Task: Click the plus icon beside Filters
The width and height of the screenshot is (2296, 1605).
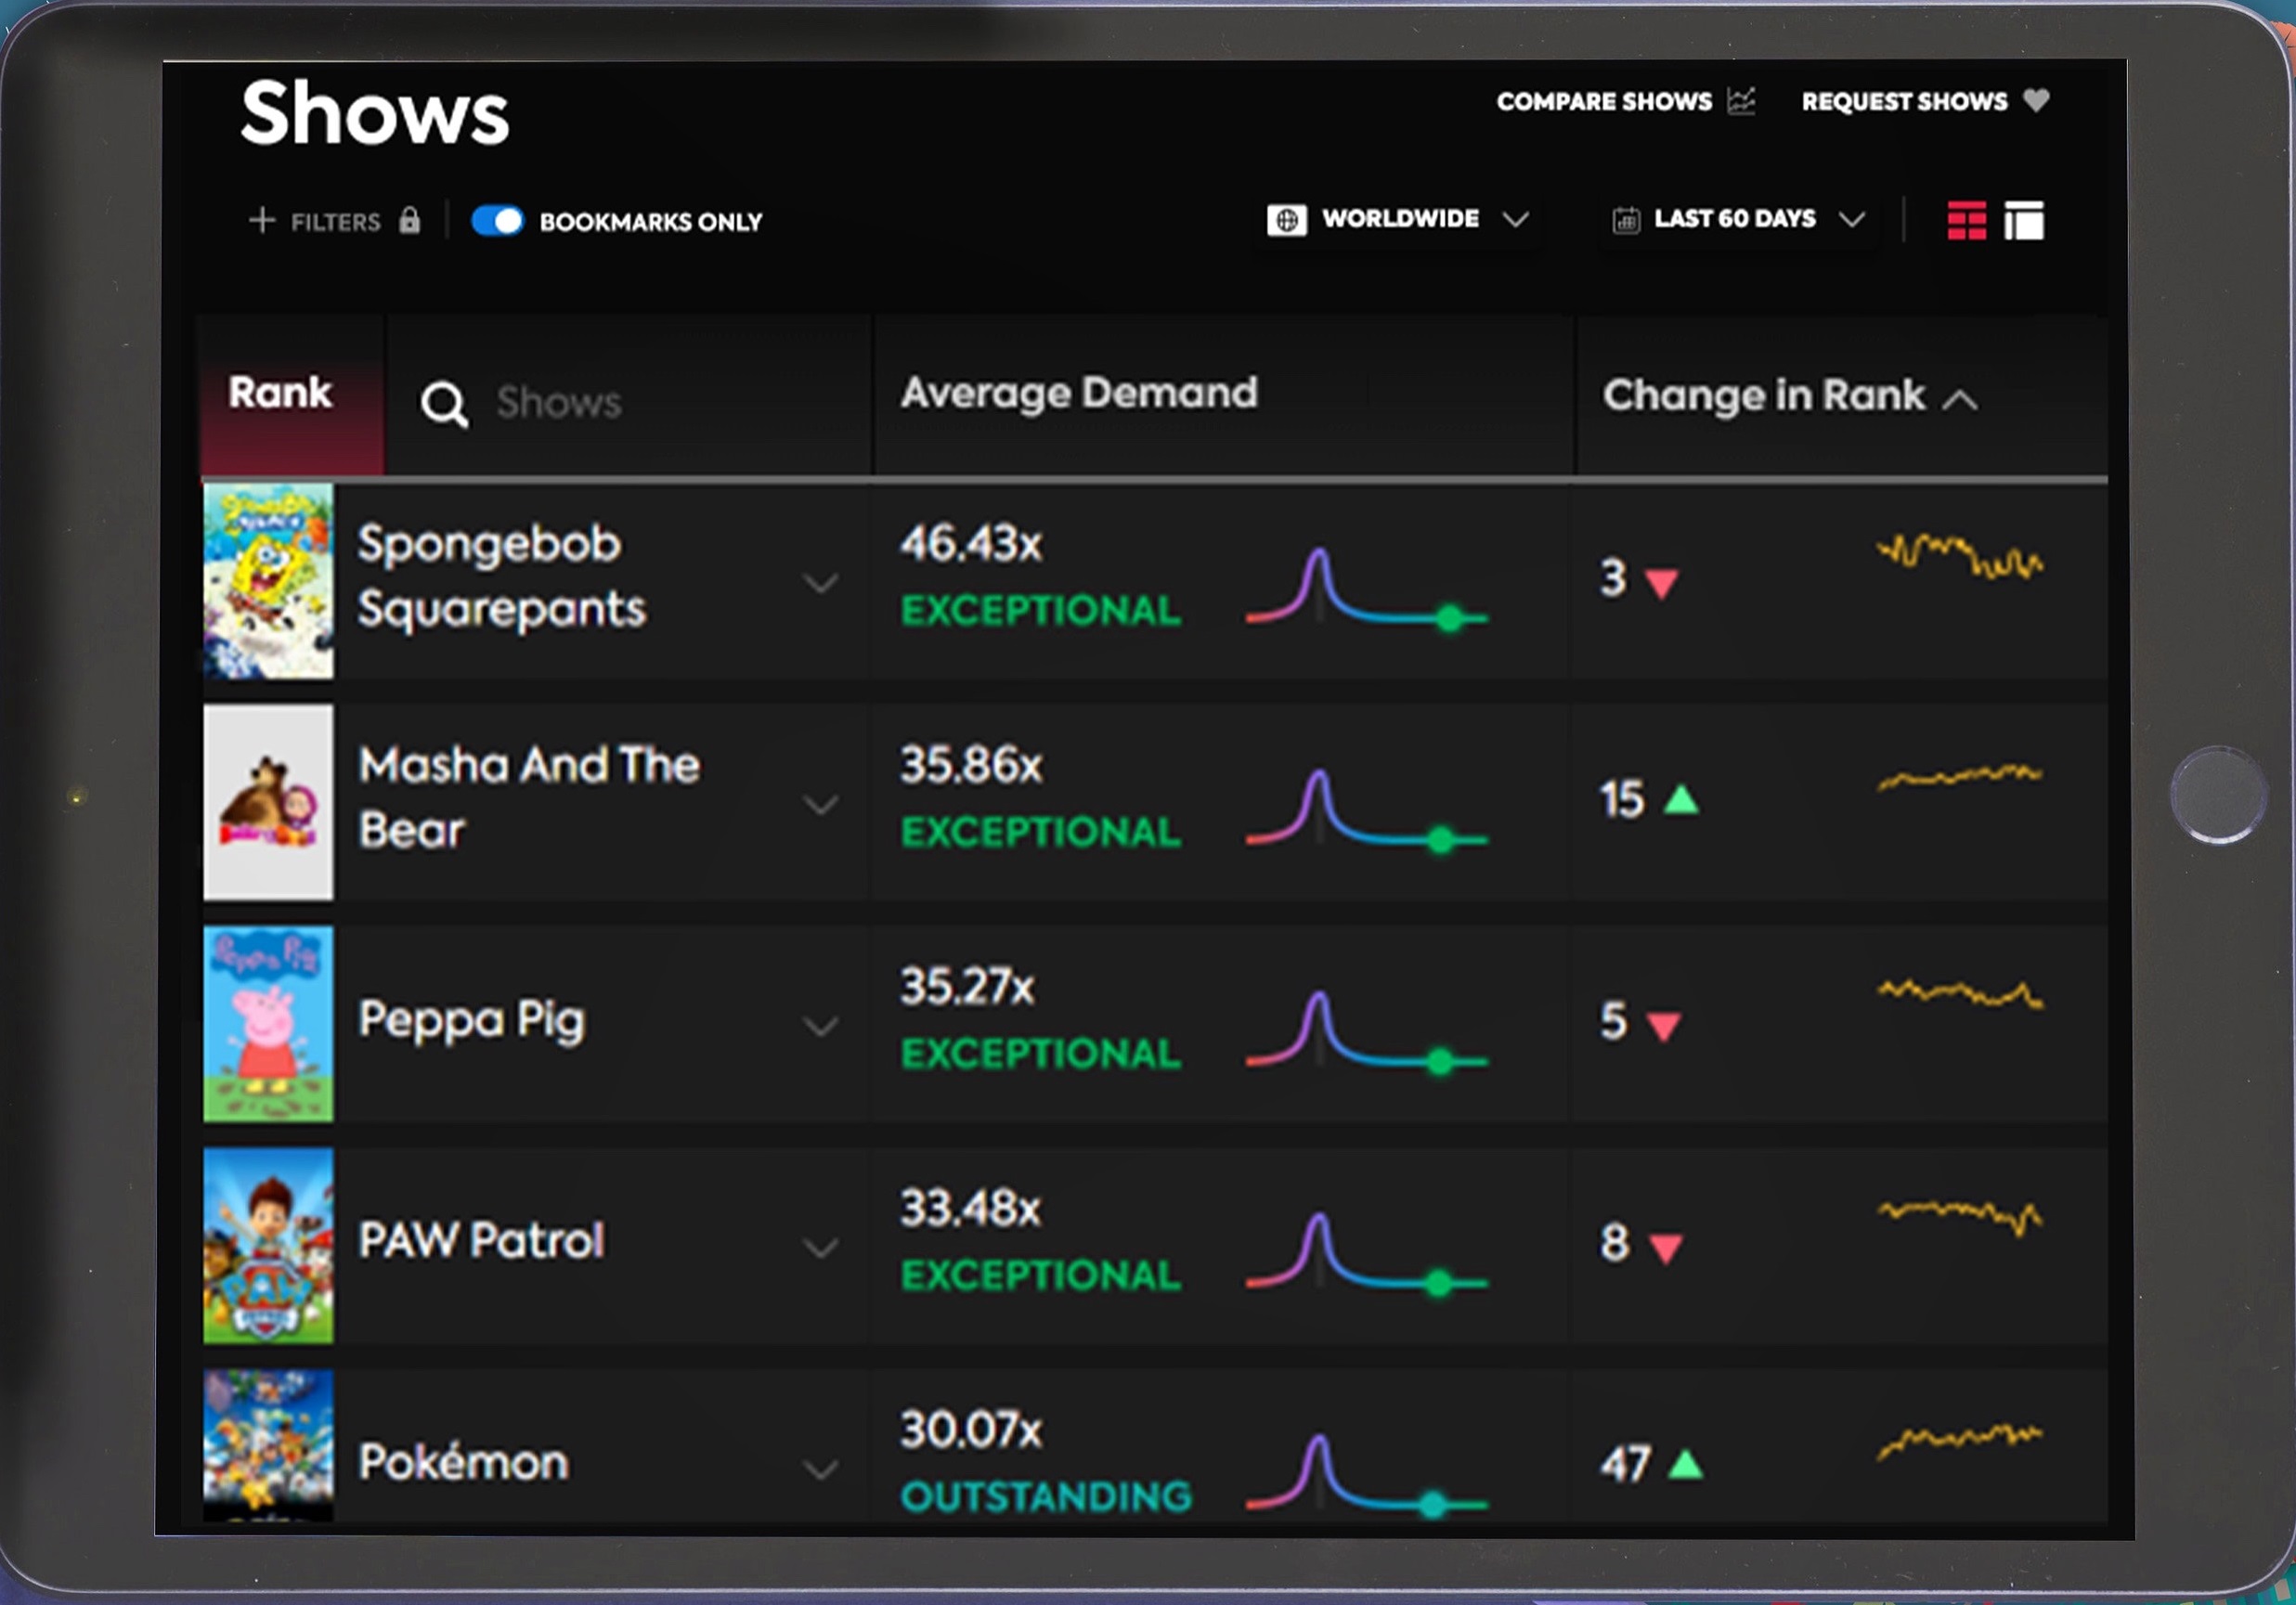Action: tap(262, 220)
